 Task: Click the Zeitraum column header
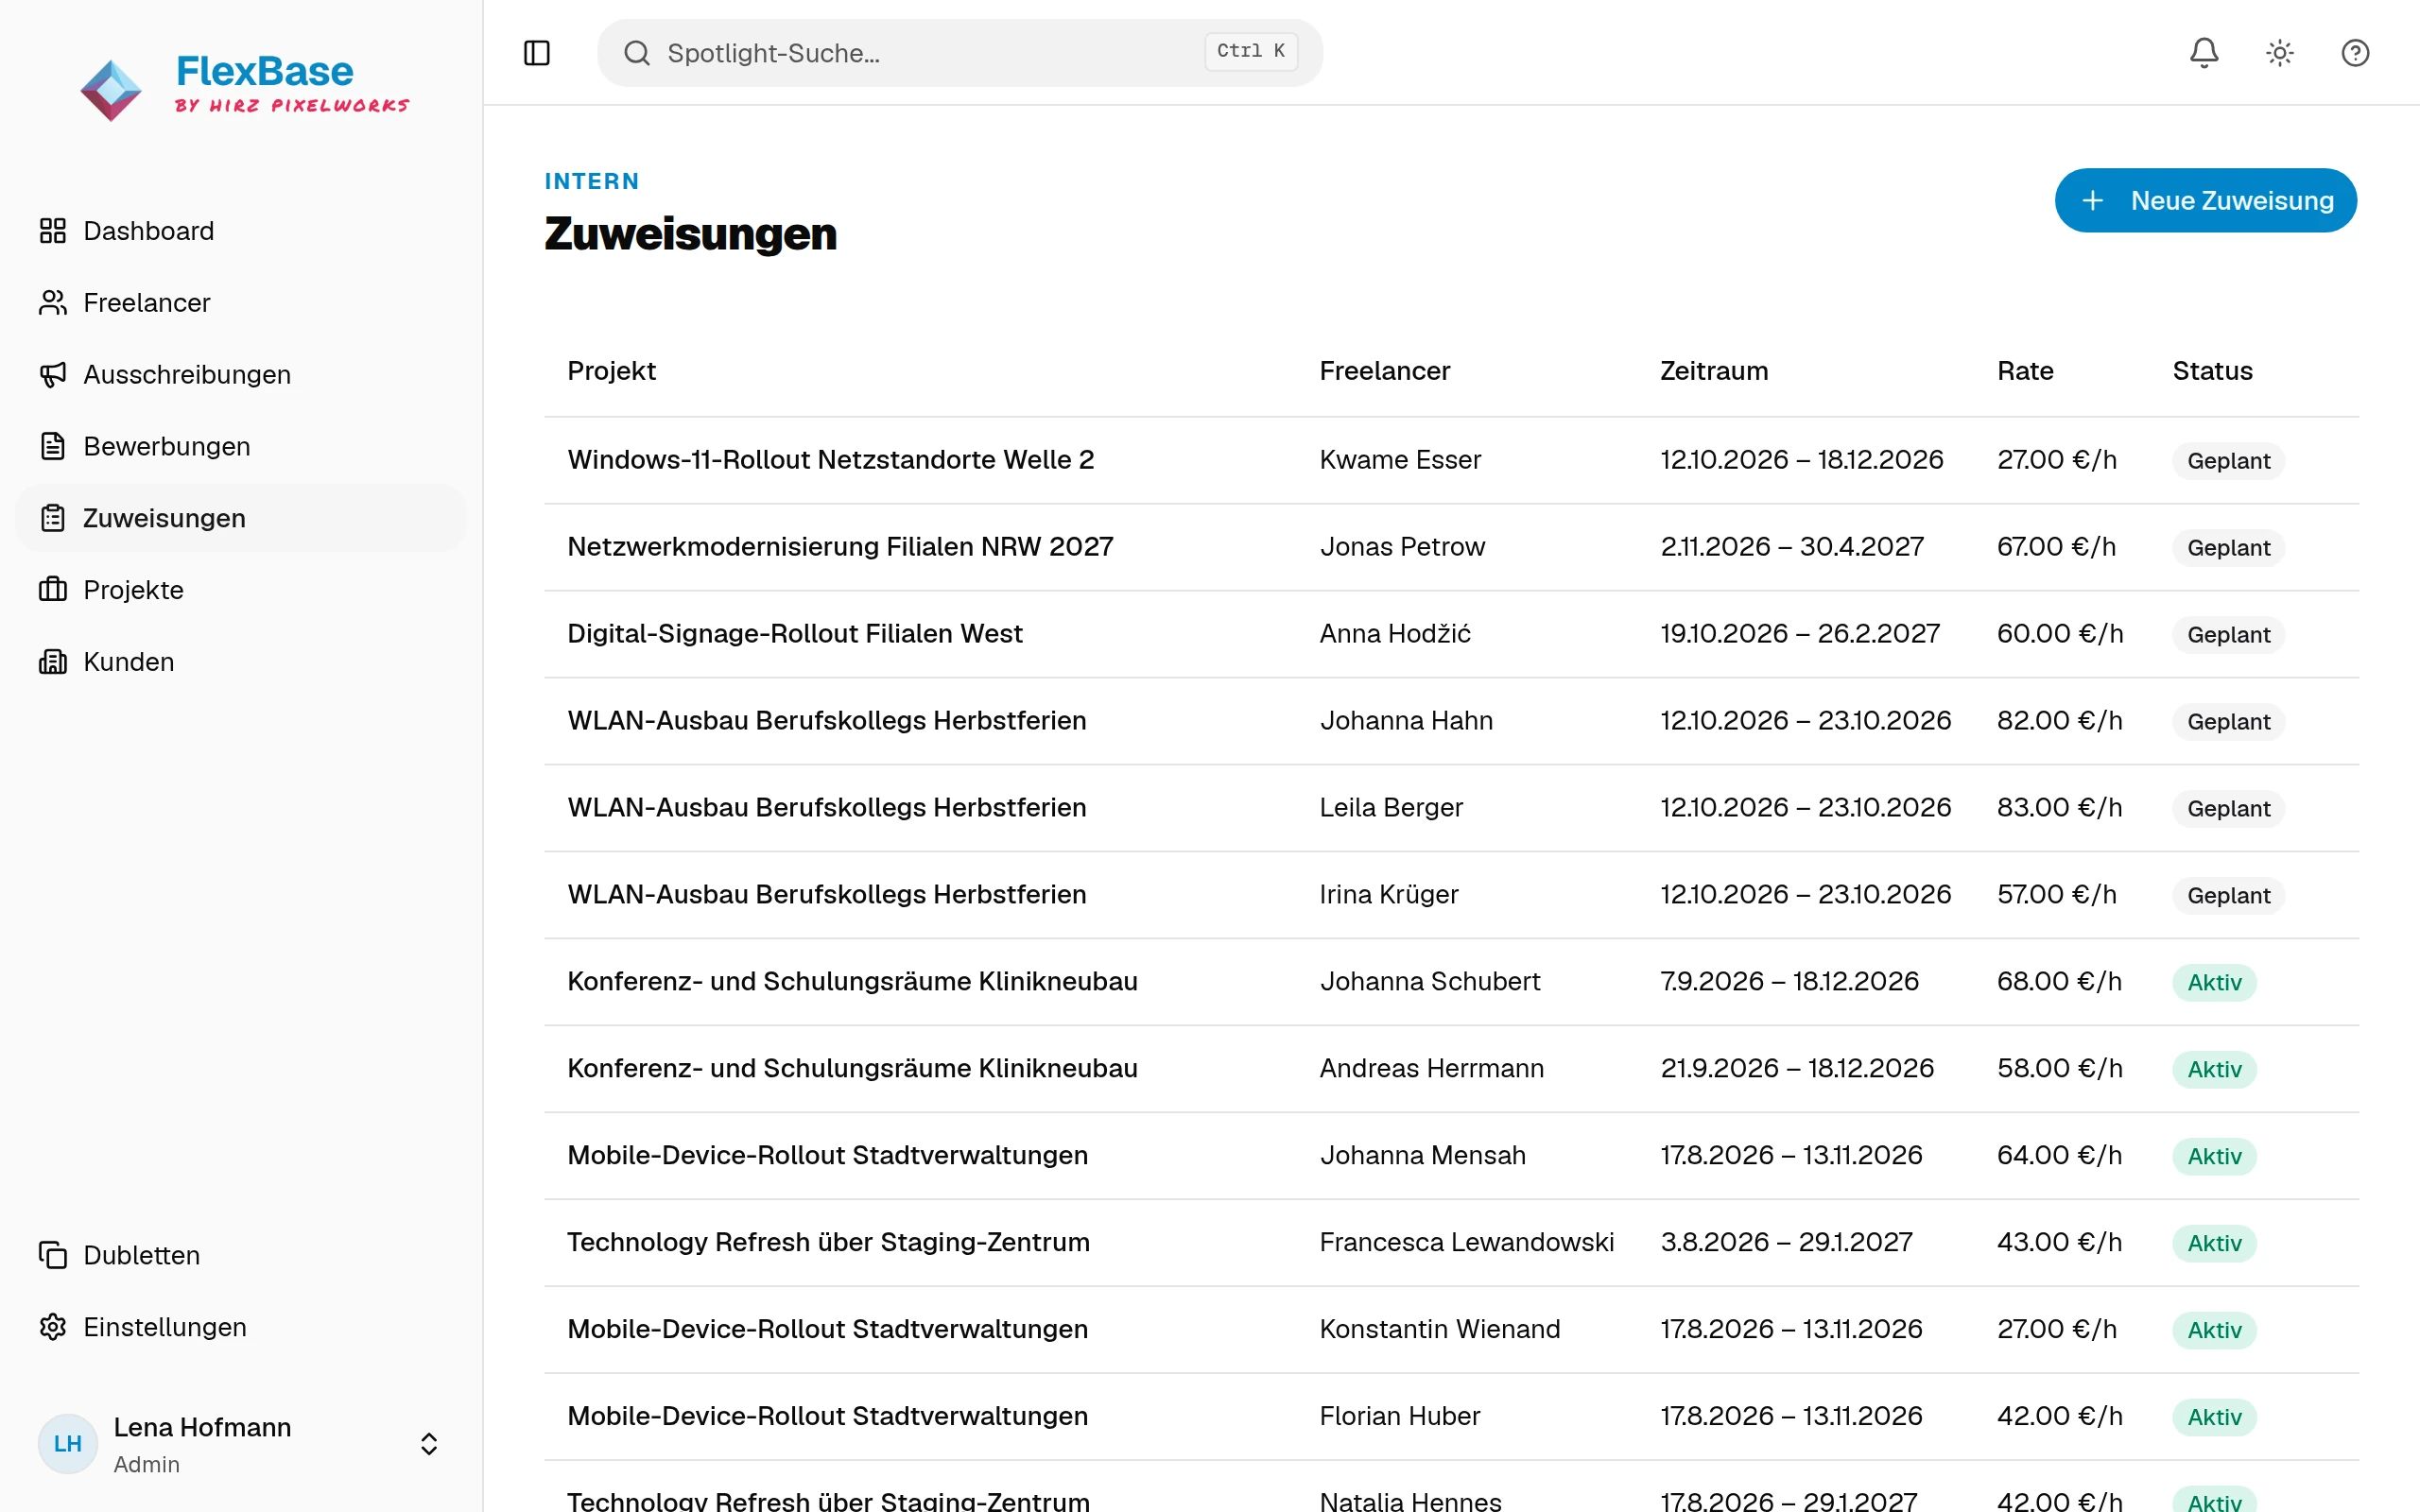point(1714,371)
